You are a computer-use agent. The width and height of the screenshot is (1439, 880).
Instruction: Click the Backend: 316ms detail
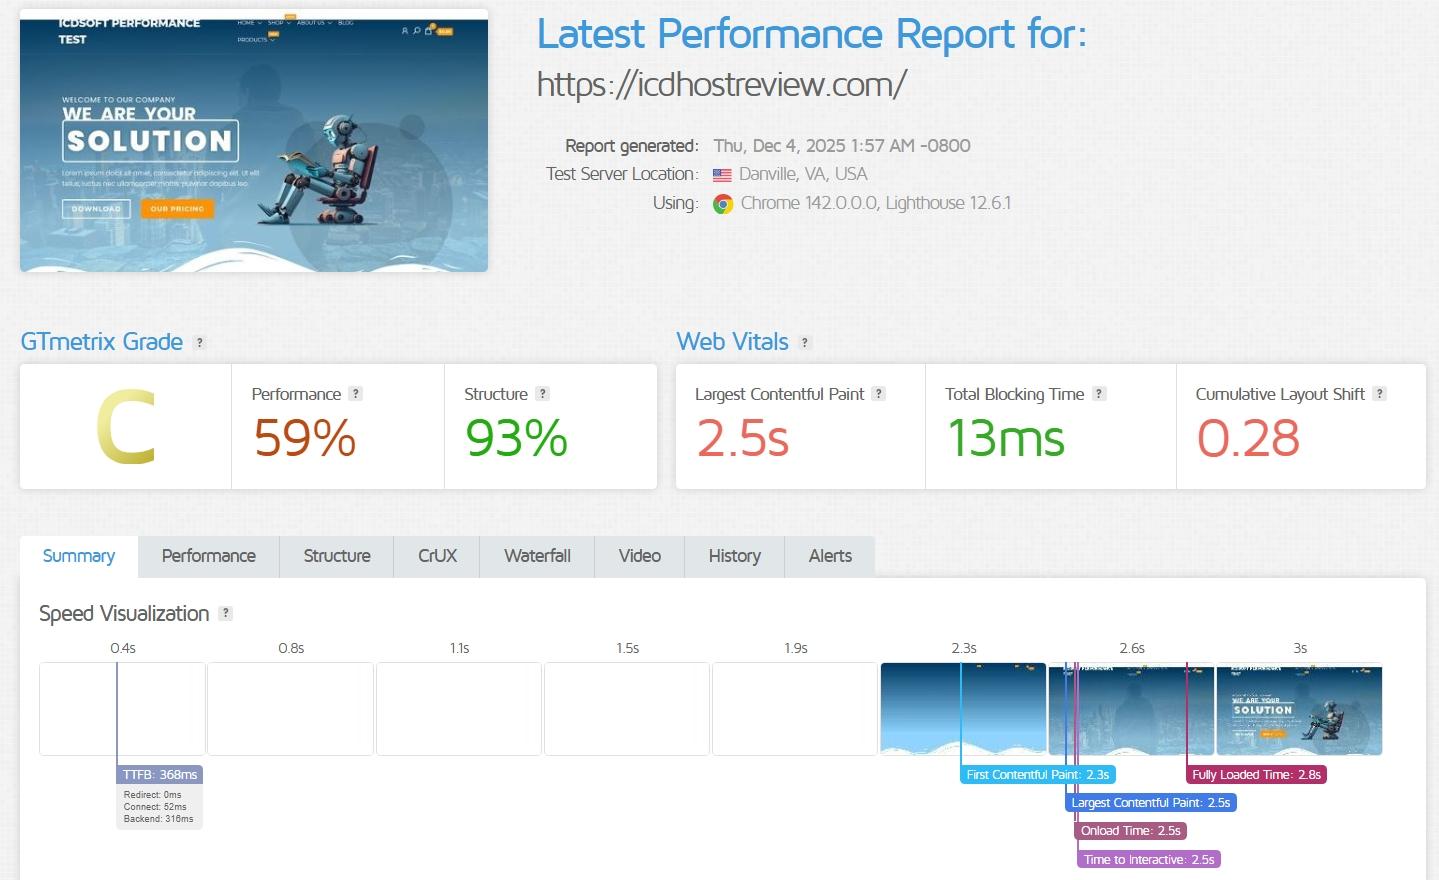point(159,819)
